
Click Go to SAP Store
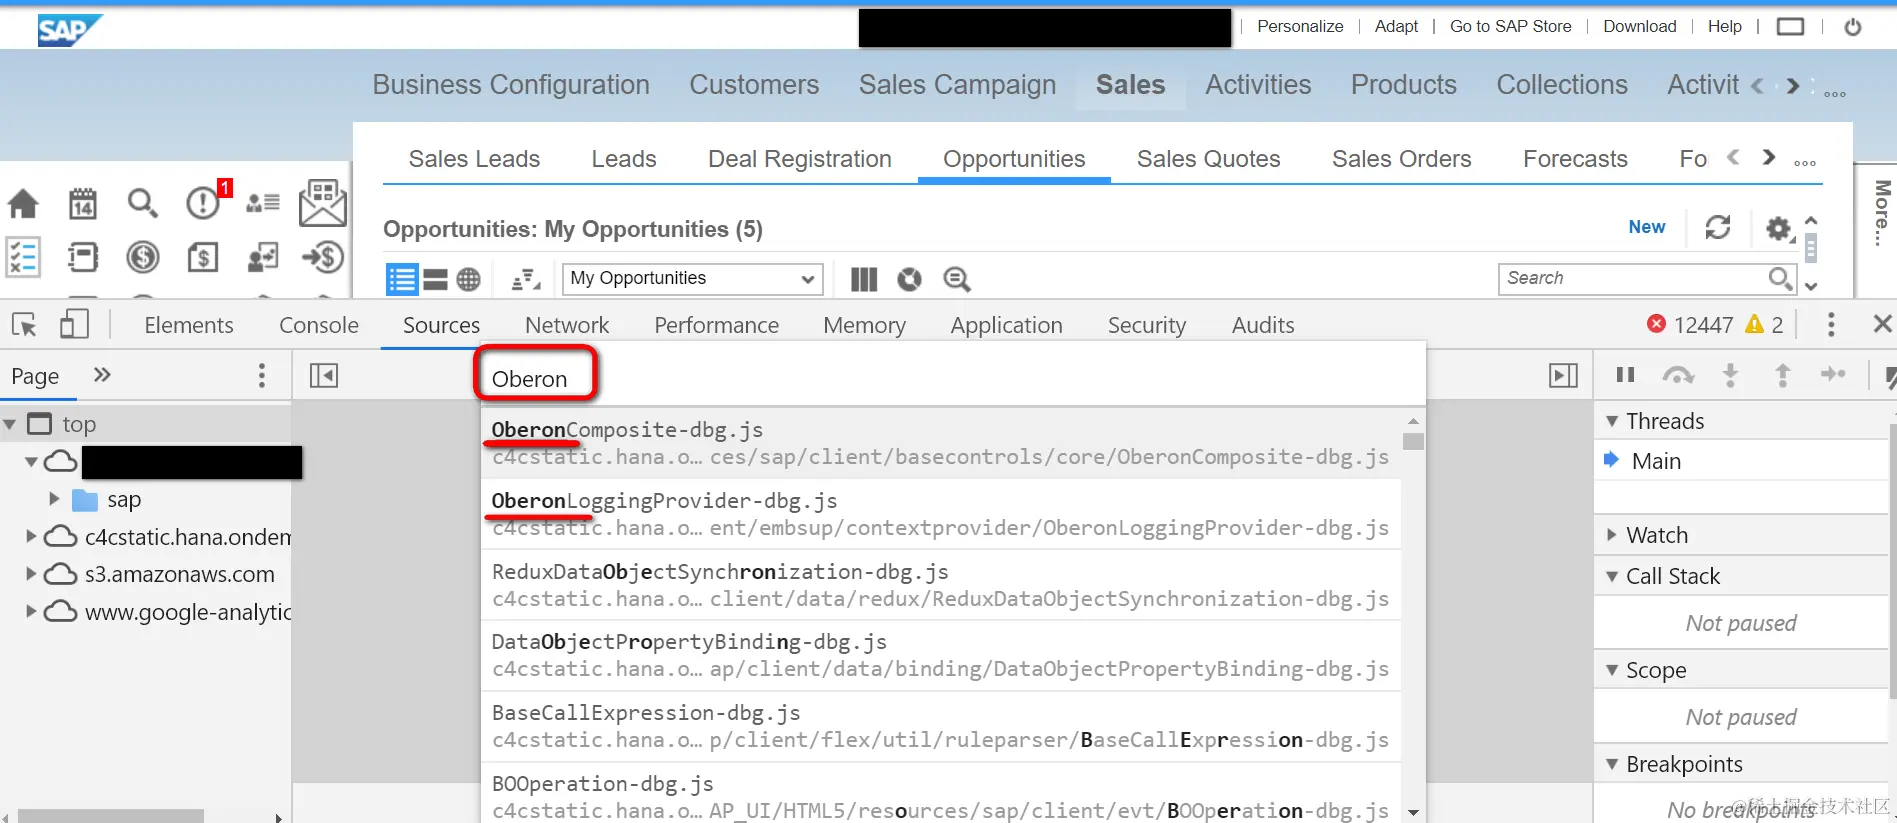[1510, 27]
